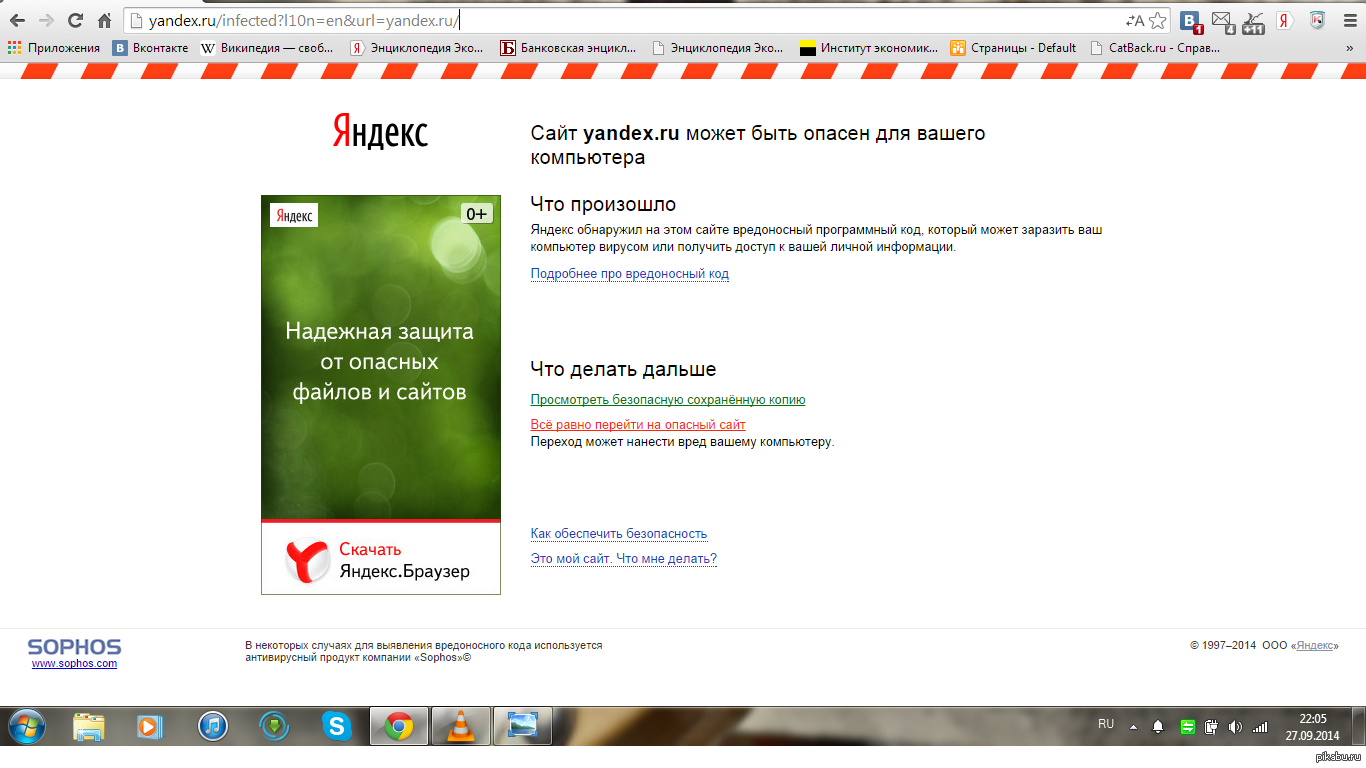Open the Википедия bookmark in bookmarks bar
This screenshot has height=768, width=1366.
tap(267, 47)
